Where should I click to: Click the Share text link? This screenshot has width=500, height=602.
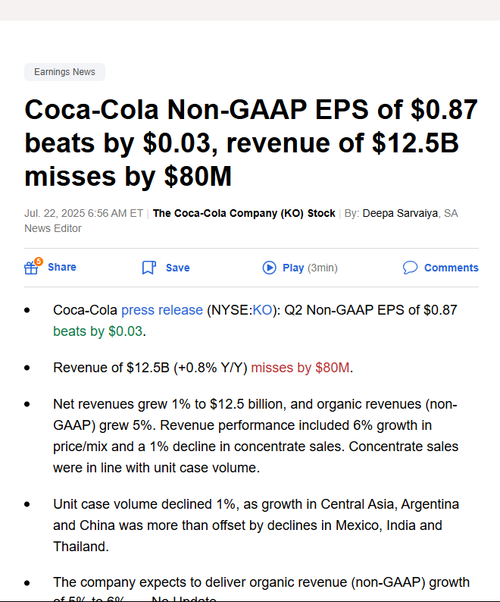pyautogui.click(x=62, y=267)
